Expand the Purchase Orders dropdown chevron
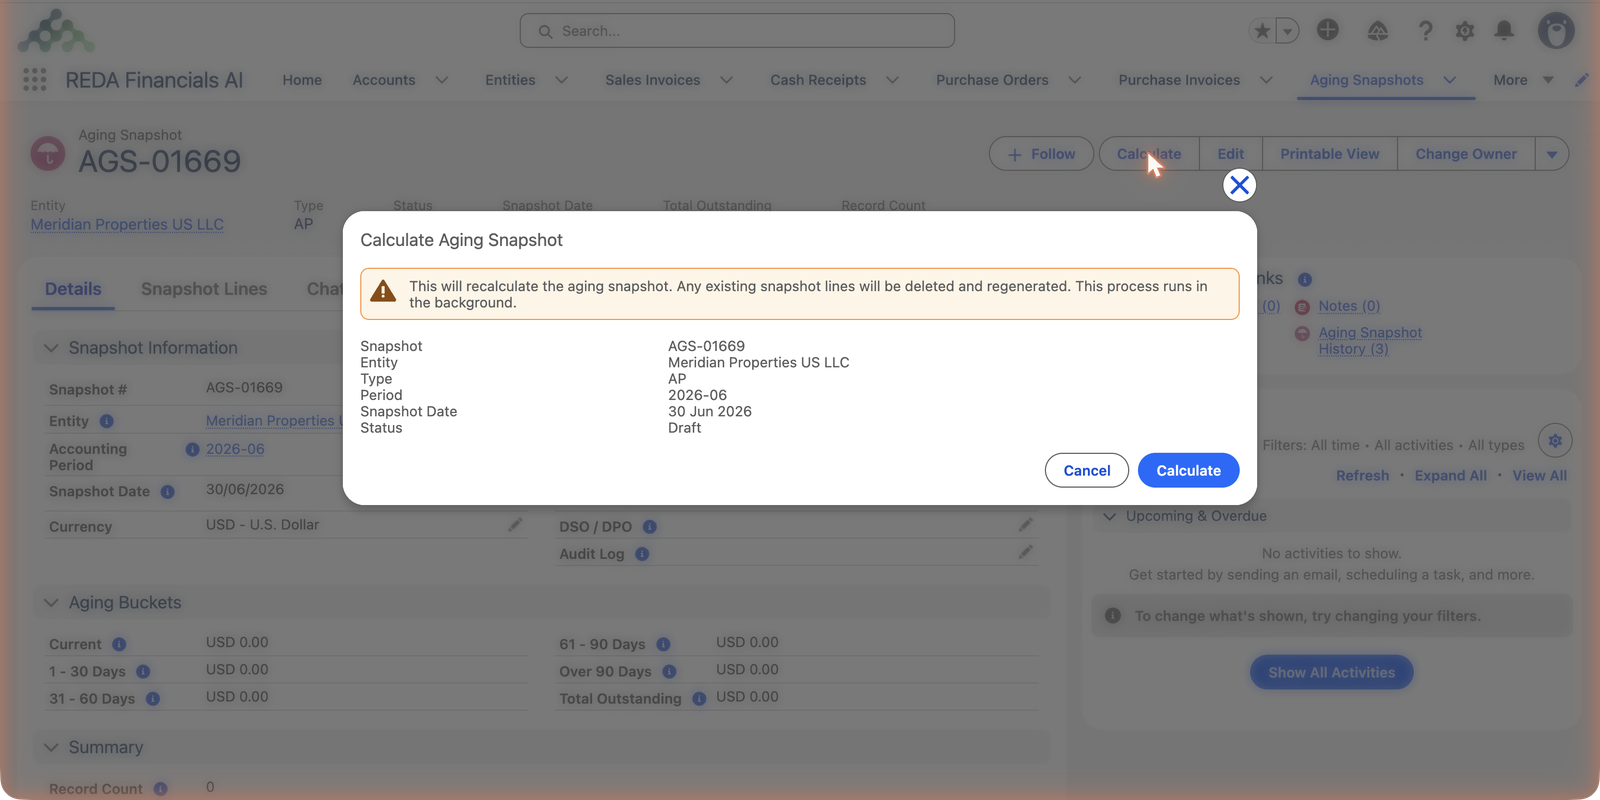Image resolution: width=1600 pixels, height=800 pixels. click(1075, 80)
